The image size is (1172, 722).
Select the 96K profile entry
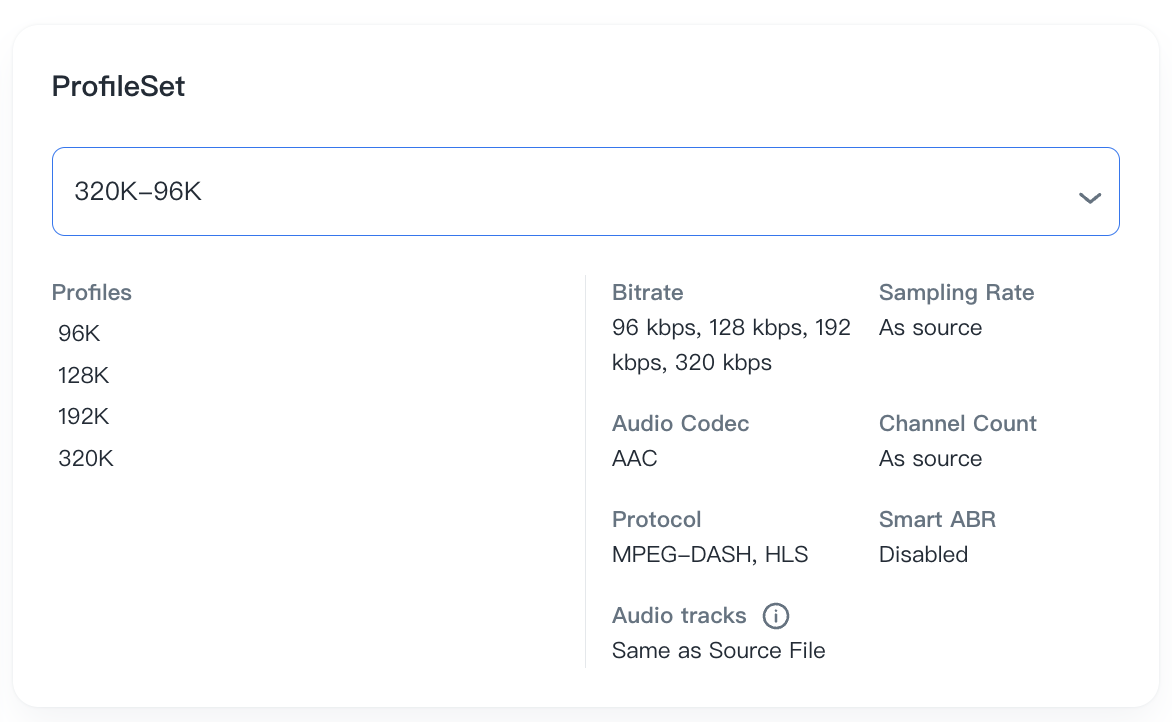point(80,334)
